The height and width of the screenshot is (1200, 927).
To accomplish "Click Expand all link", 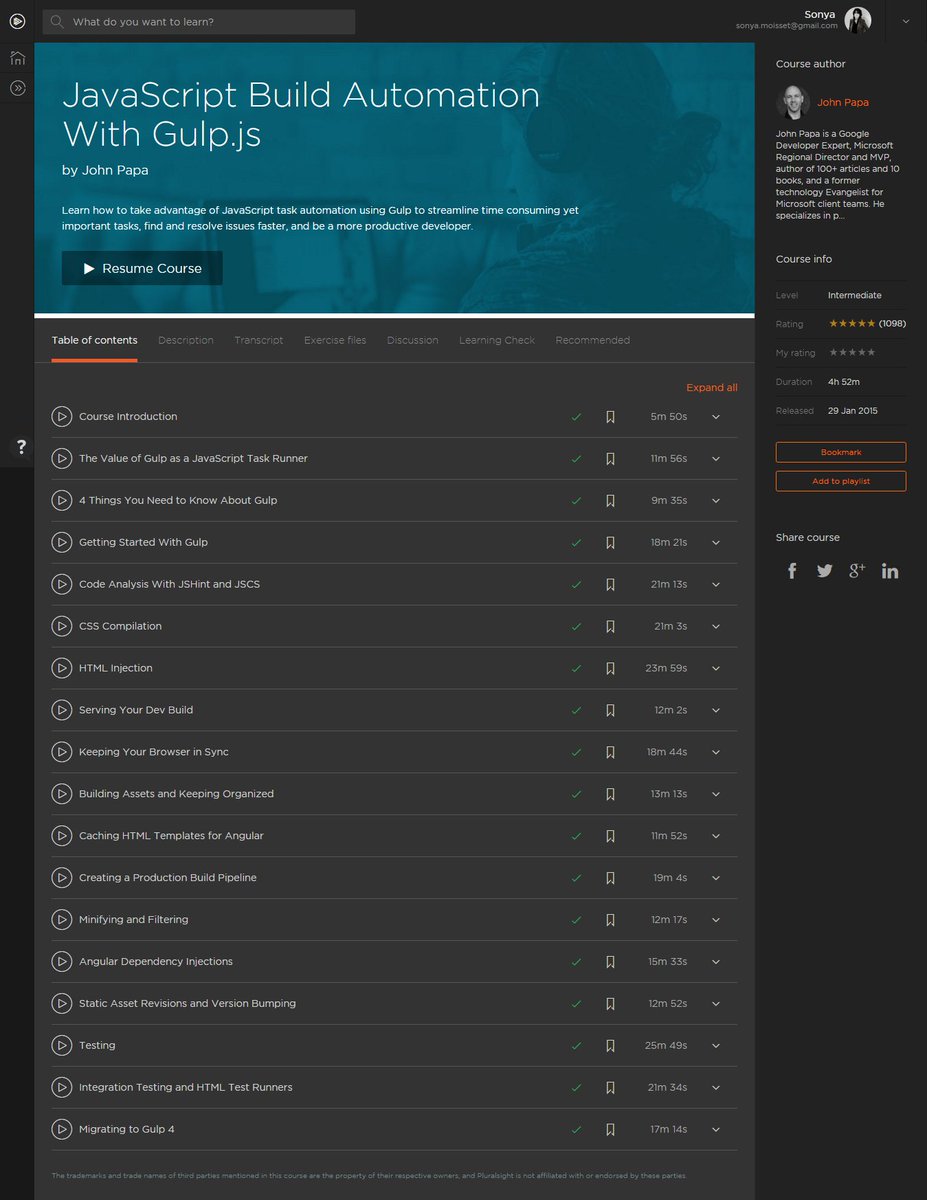I will tap(712, 388).
